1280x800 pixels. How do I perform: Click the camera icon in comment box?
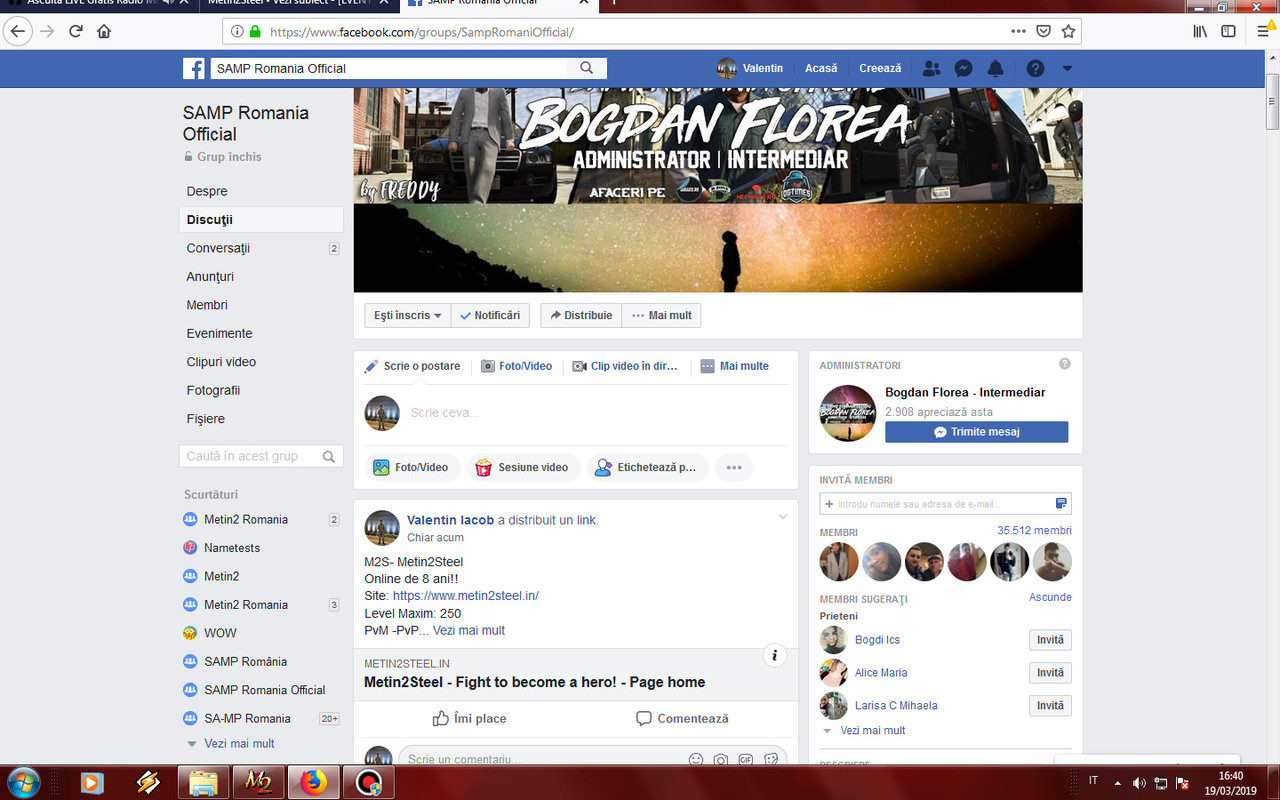point(720,759)
